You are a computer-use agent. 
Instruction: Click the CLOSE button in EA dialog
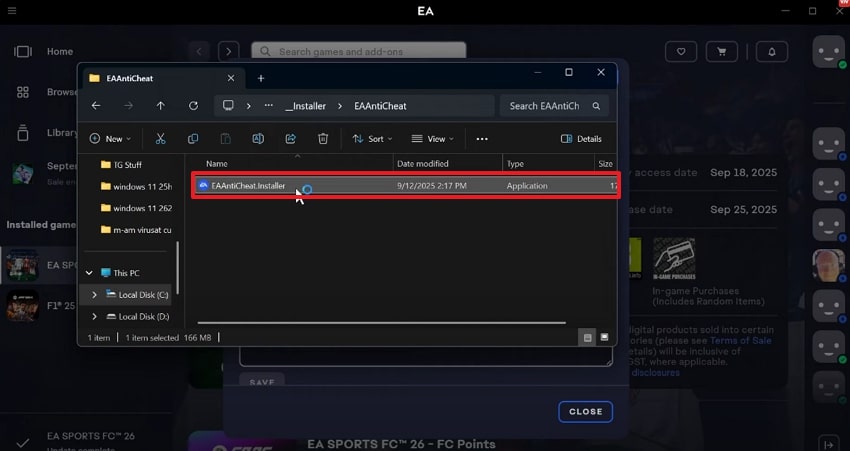[x=585, y=411]
